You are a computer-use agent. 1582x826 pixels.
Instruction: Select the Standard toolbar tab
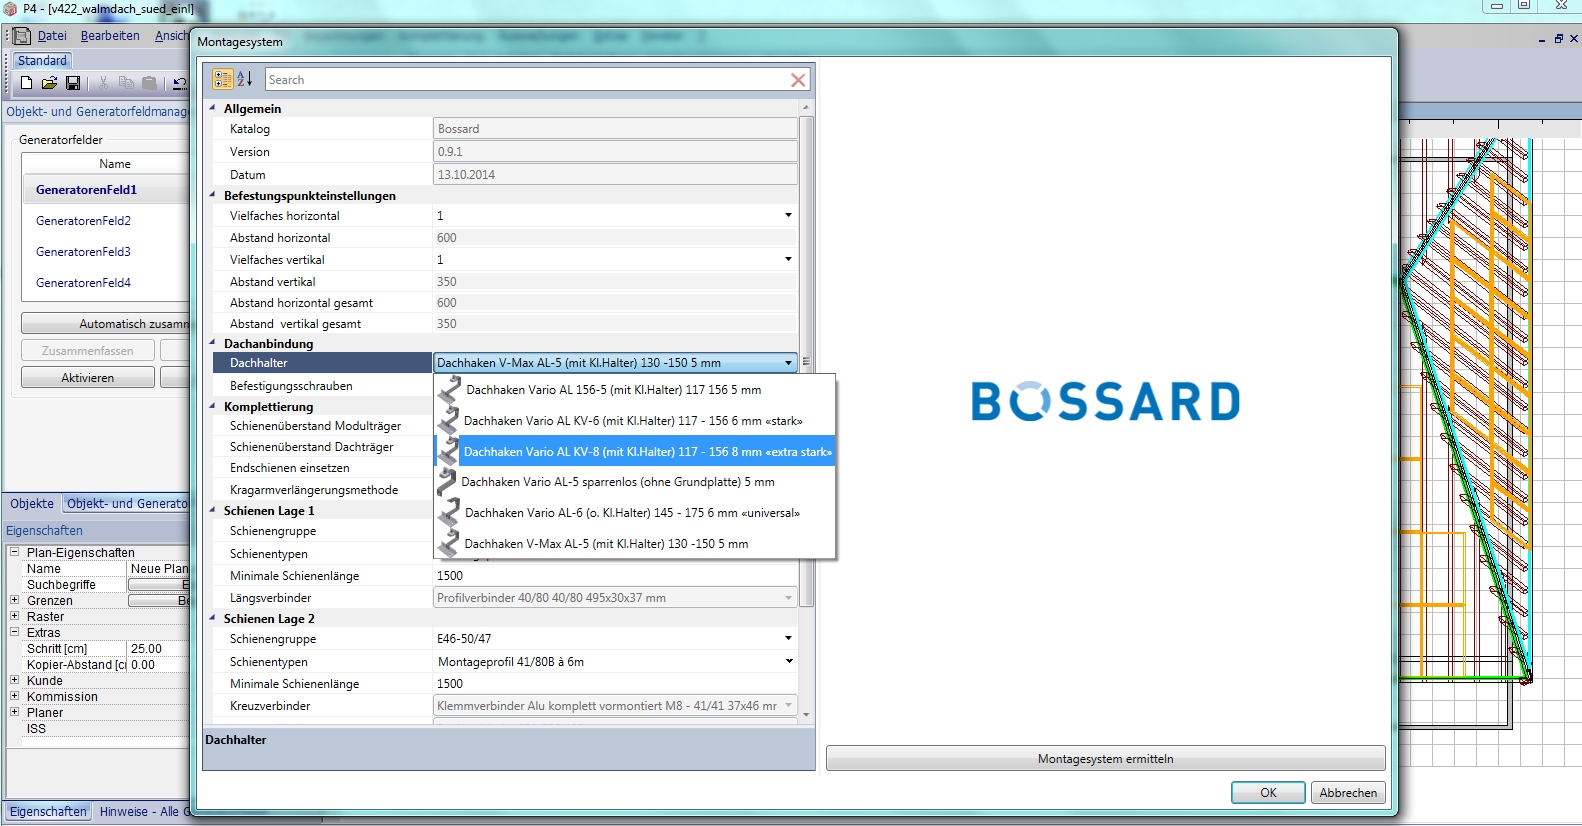(x=42, y=61)
